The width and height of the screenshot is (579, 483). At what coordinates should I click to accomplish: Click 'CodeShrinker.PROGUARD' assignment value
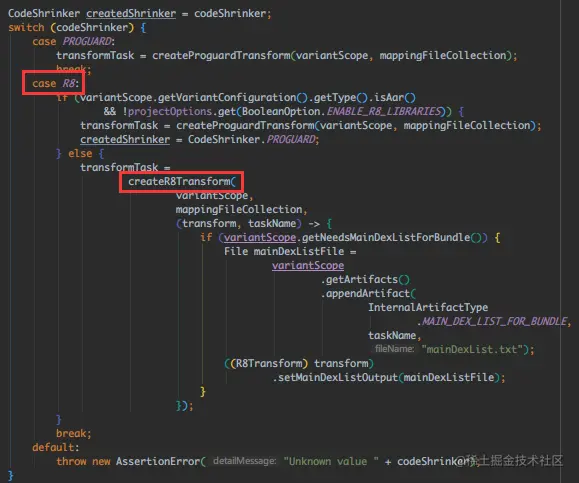253,140
